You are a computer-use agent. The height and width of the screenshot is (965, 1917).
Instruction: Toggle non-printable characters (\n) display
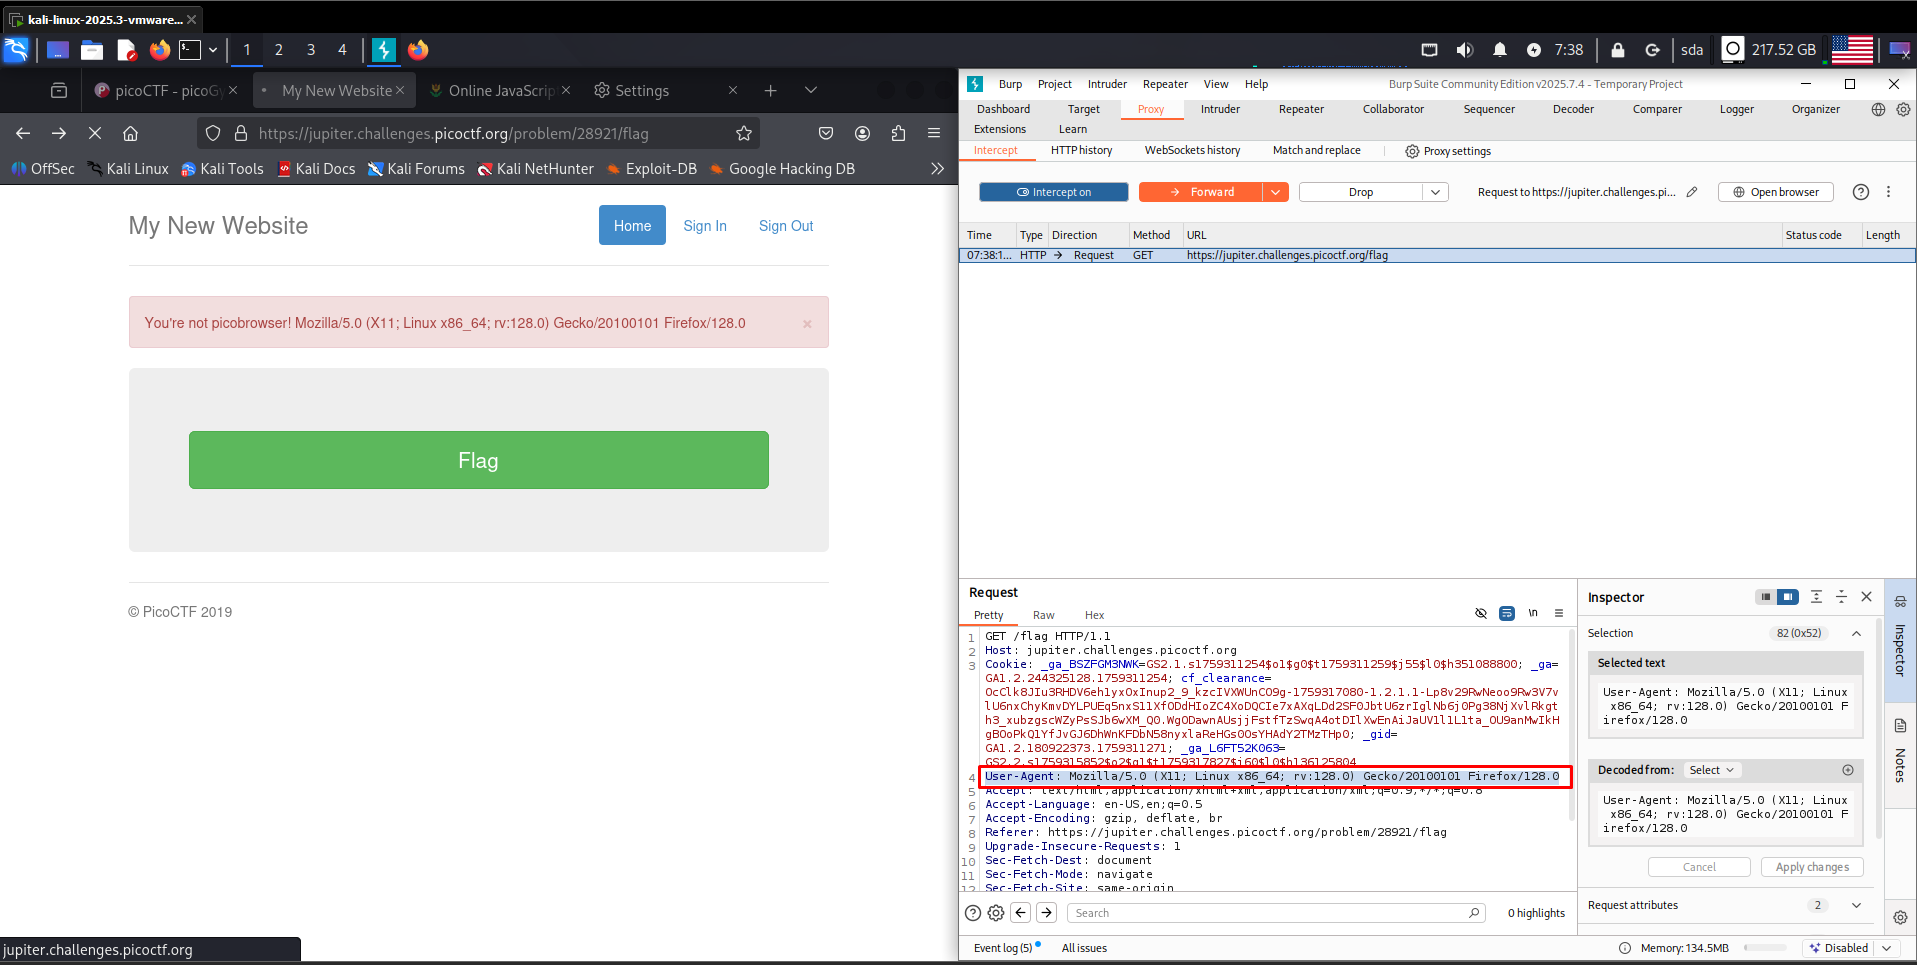(1533, 614)
